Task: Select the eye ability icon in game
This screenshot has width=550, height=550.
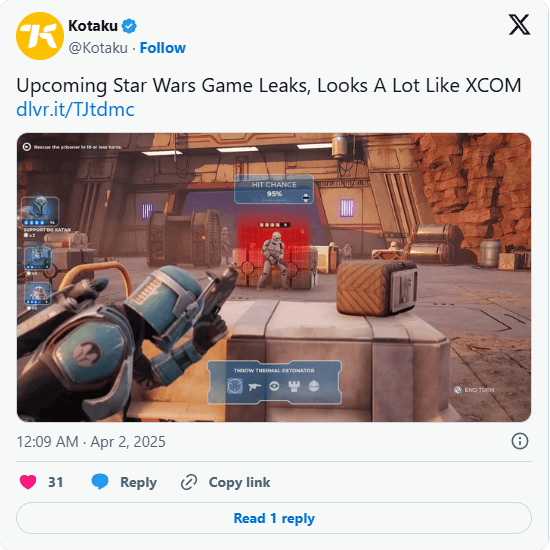Action: tap(274, 387)
